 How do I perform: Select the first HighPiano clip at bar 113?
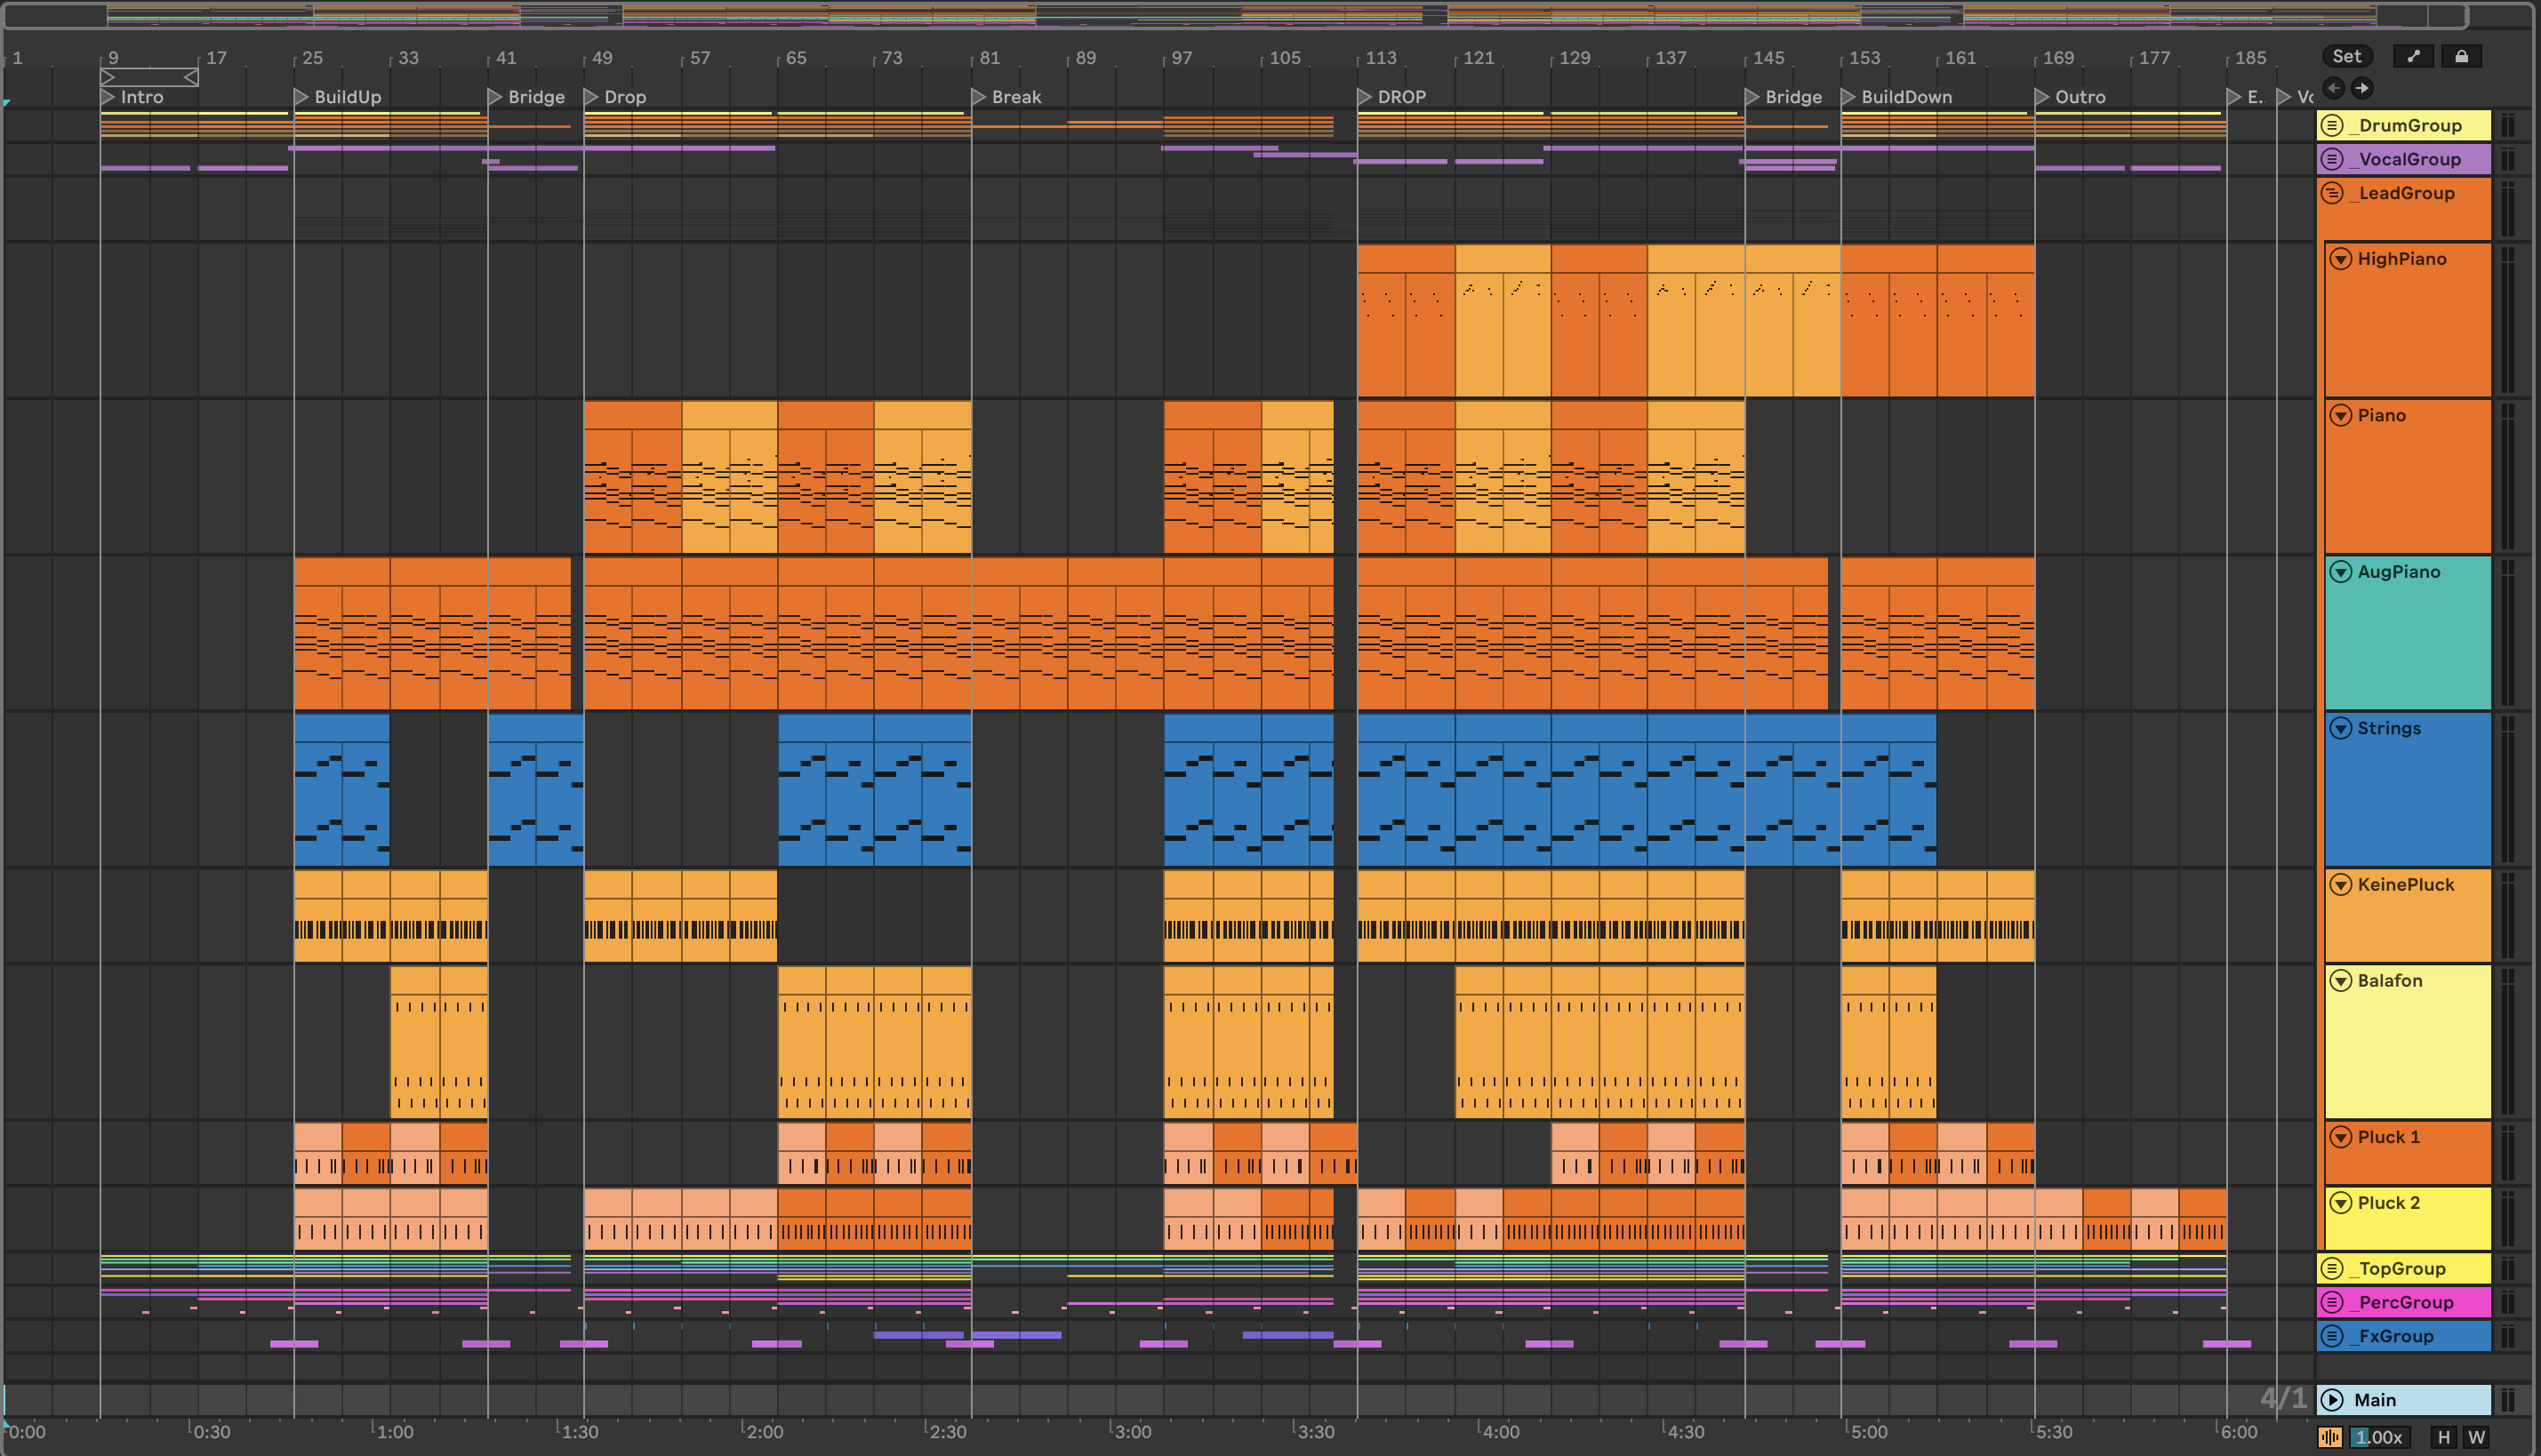coord(1406,321)
